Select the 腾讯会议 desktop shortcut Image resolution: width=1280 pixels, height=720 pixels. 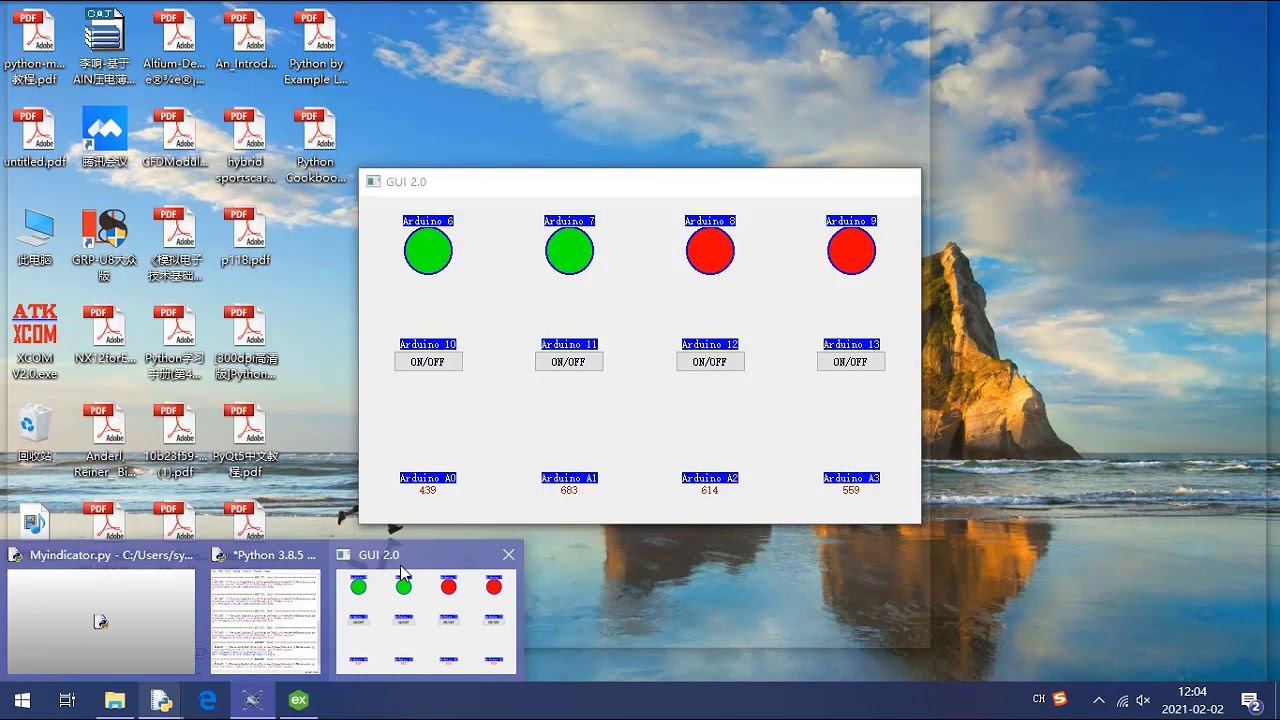pos(104,138)
